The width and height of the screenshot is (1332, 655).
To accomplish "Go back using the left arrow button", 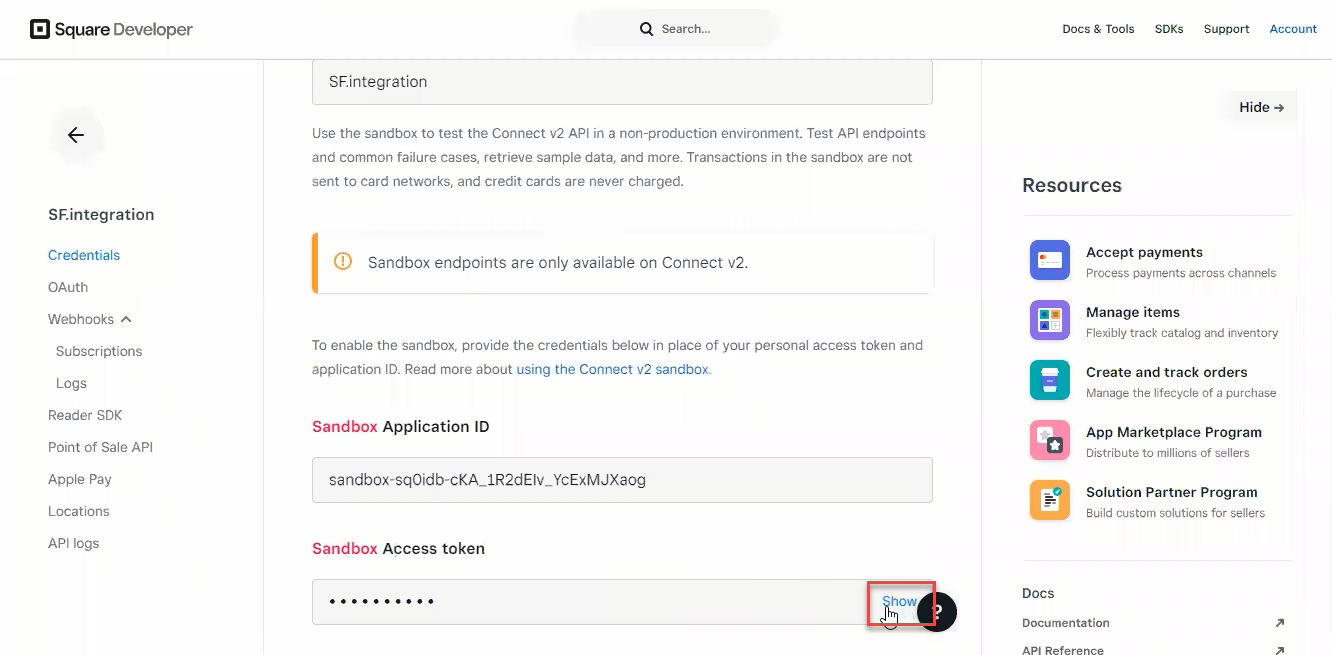I will [76, 135].
